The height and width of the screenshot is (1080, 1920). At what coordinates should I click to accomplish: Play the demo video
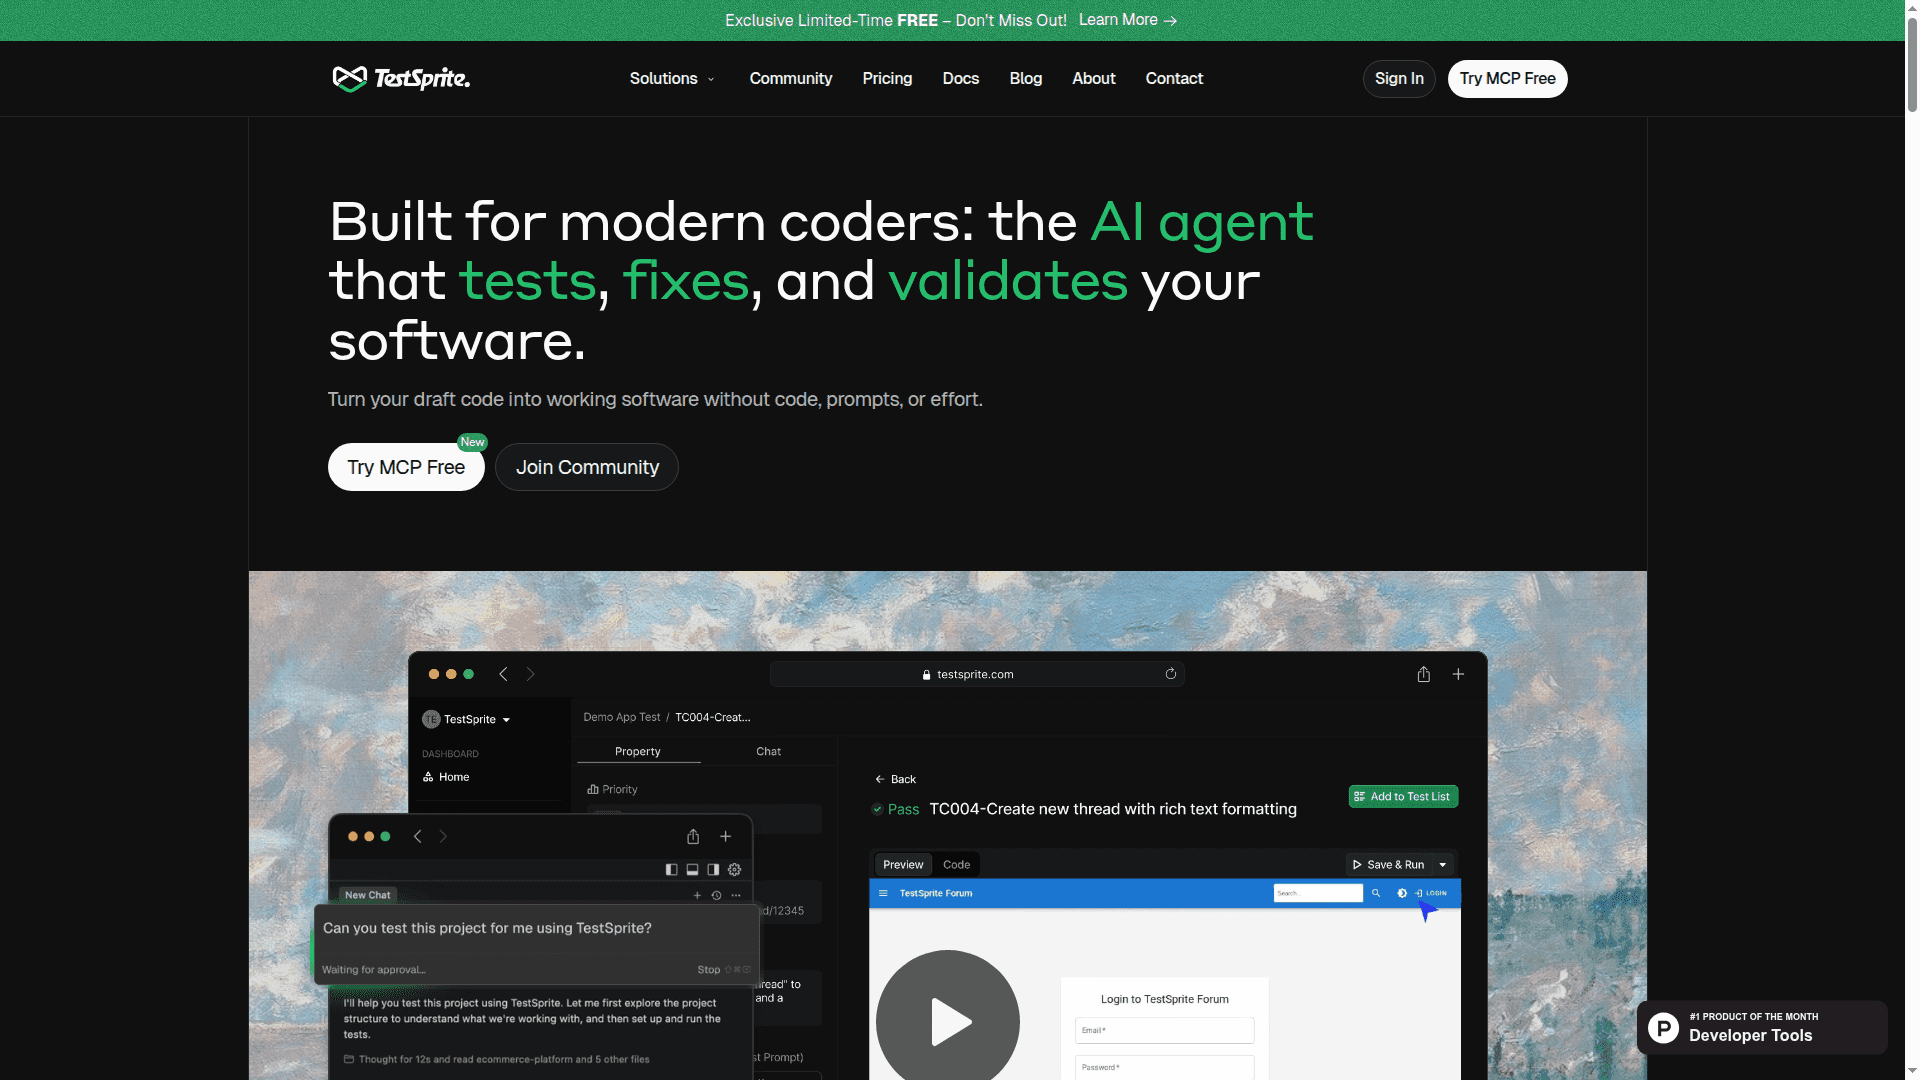click(x=948, y=1020)
